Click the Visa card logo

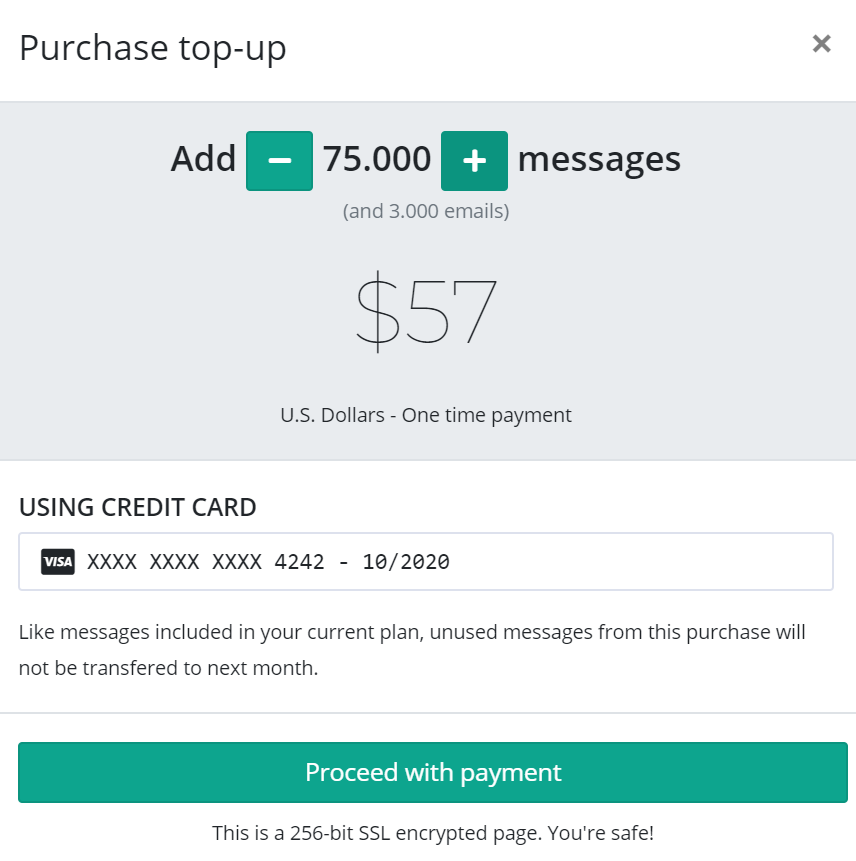(58, 562)
